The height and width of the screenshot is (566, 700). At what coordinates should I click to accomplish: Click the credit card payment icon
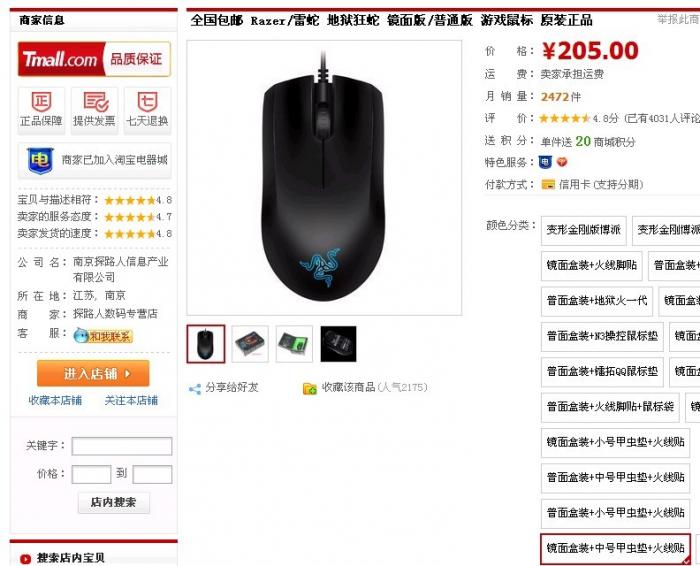click(548, 184)
